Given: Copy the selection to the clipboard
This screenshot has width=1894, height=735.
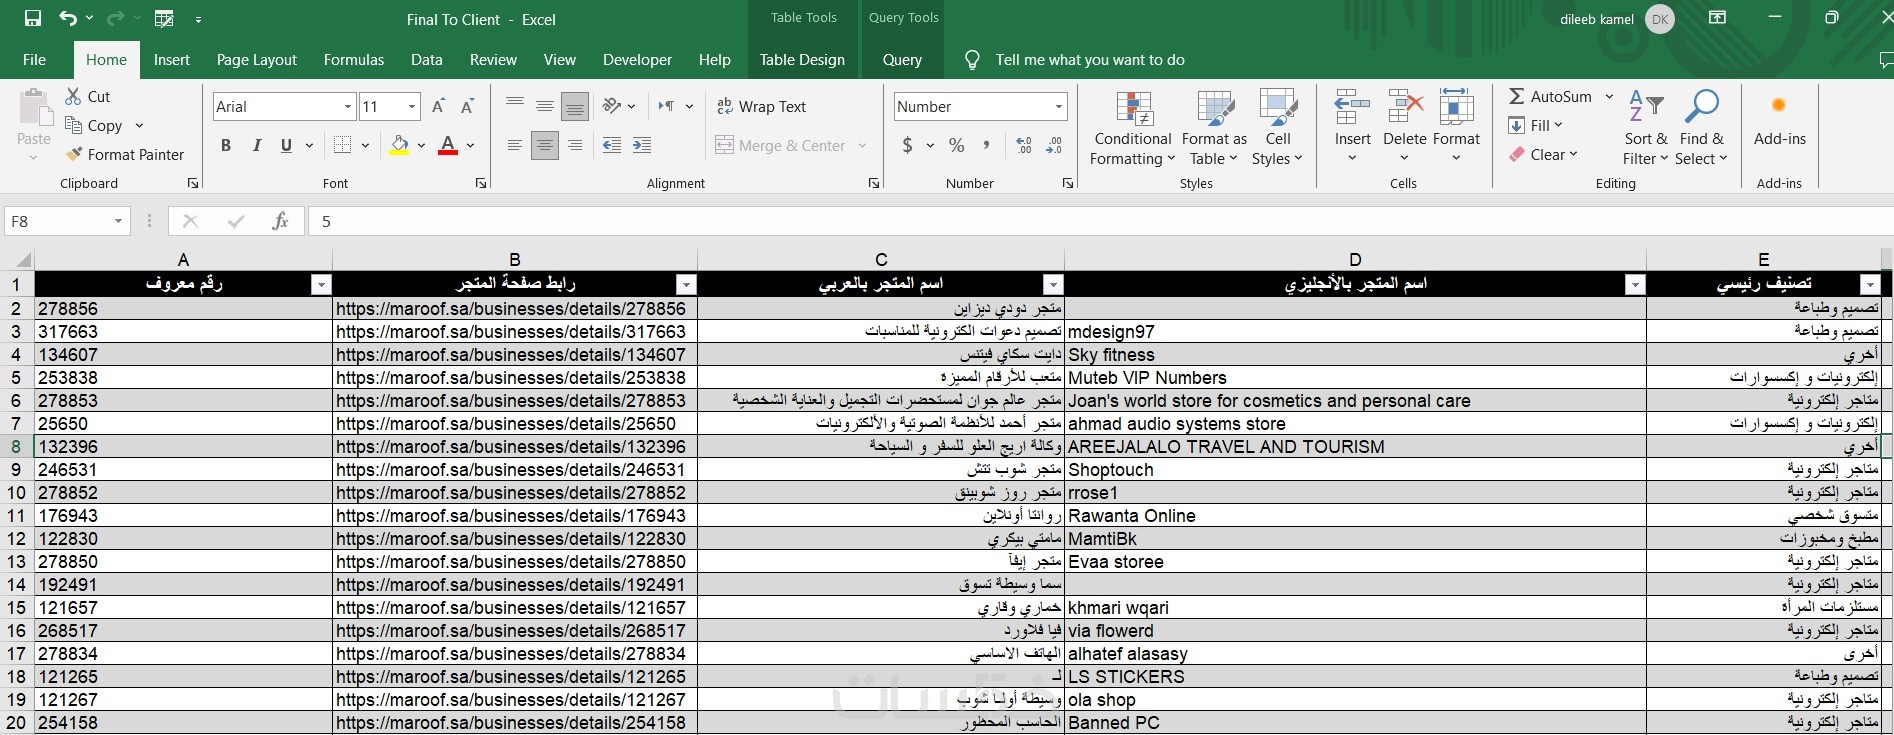Looking at the screenshot, I should [x=93, y=125].
